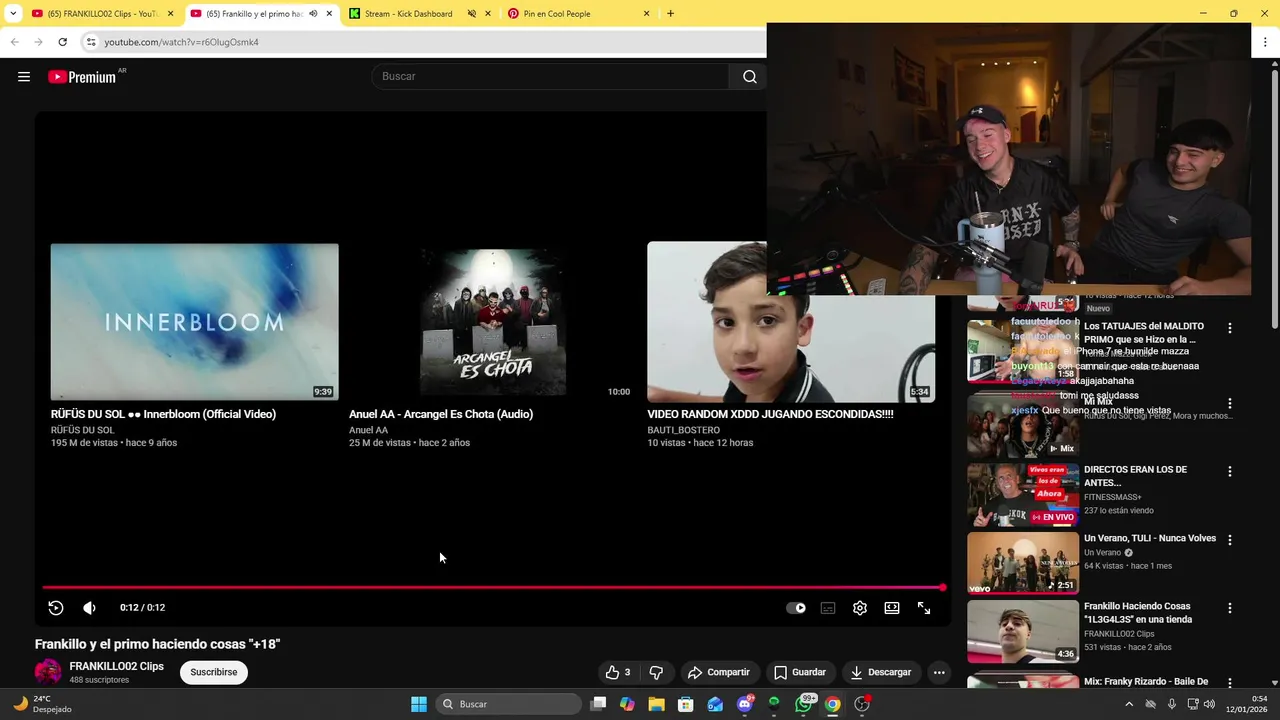The height and width of the screenshot is (720, 1280).
Task: Open the Chrome three-dot menu
Action: 1266,42
